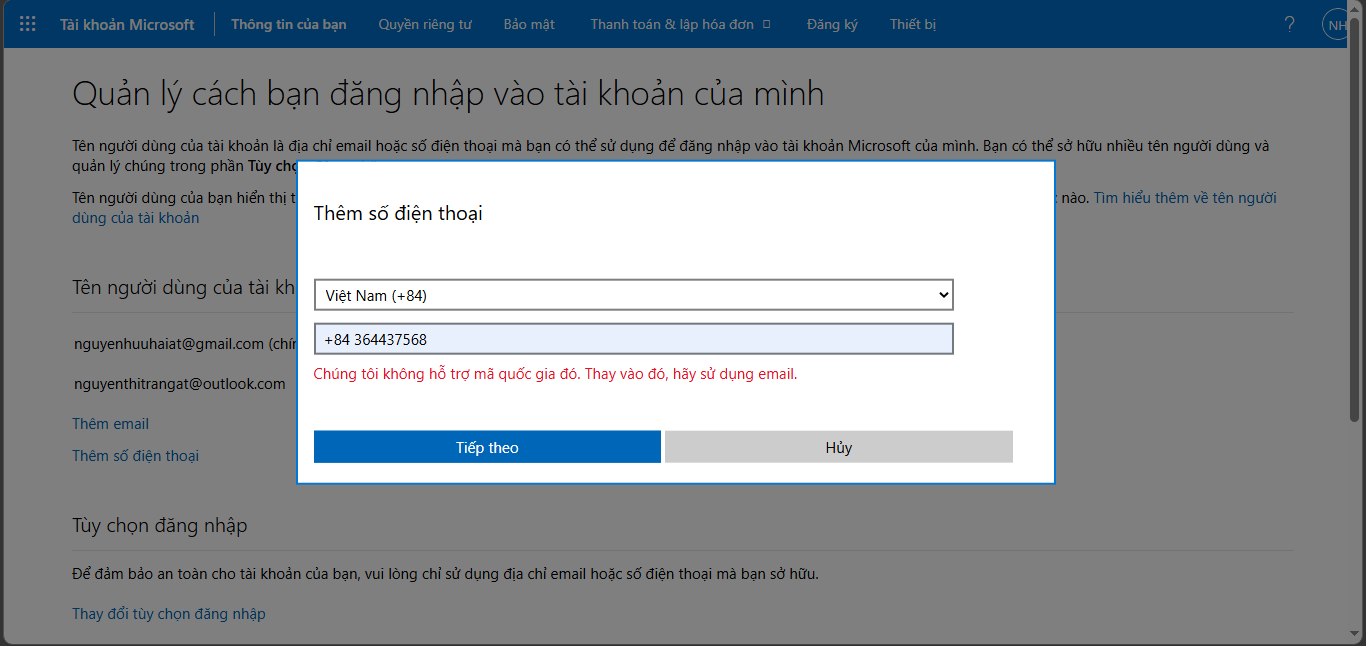
Task: Open the Đăng ký tab
Action: pyautogui.click(x=832, y=24)
